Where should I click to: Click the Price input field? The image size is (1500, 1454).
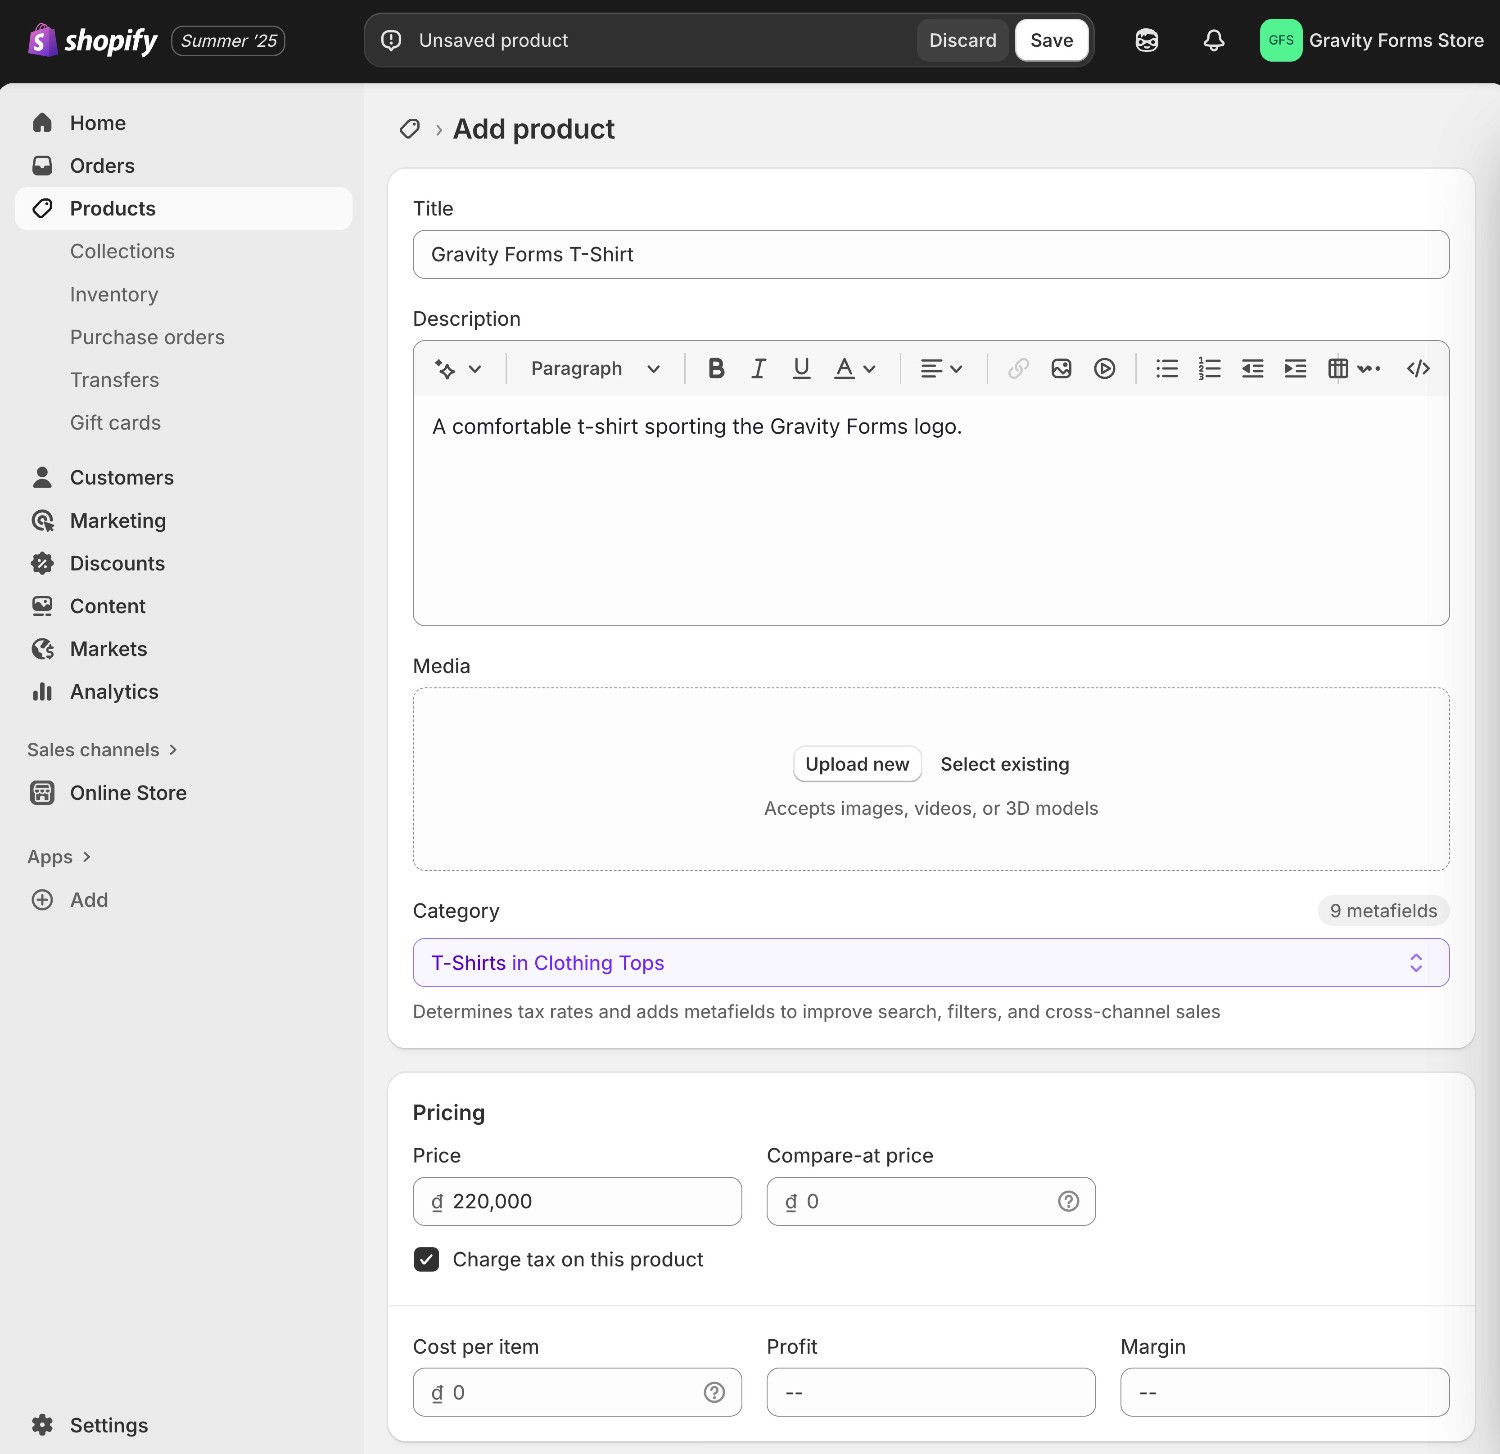coord(577,1202)
